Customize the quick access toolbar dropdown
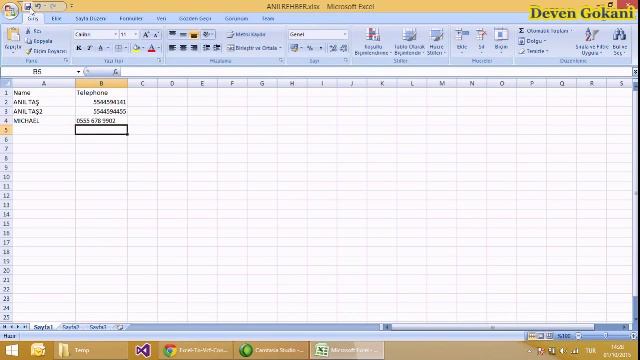Viewport: 640px width, 360px height. point(72,6)
